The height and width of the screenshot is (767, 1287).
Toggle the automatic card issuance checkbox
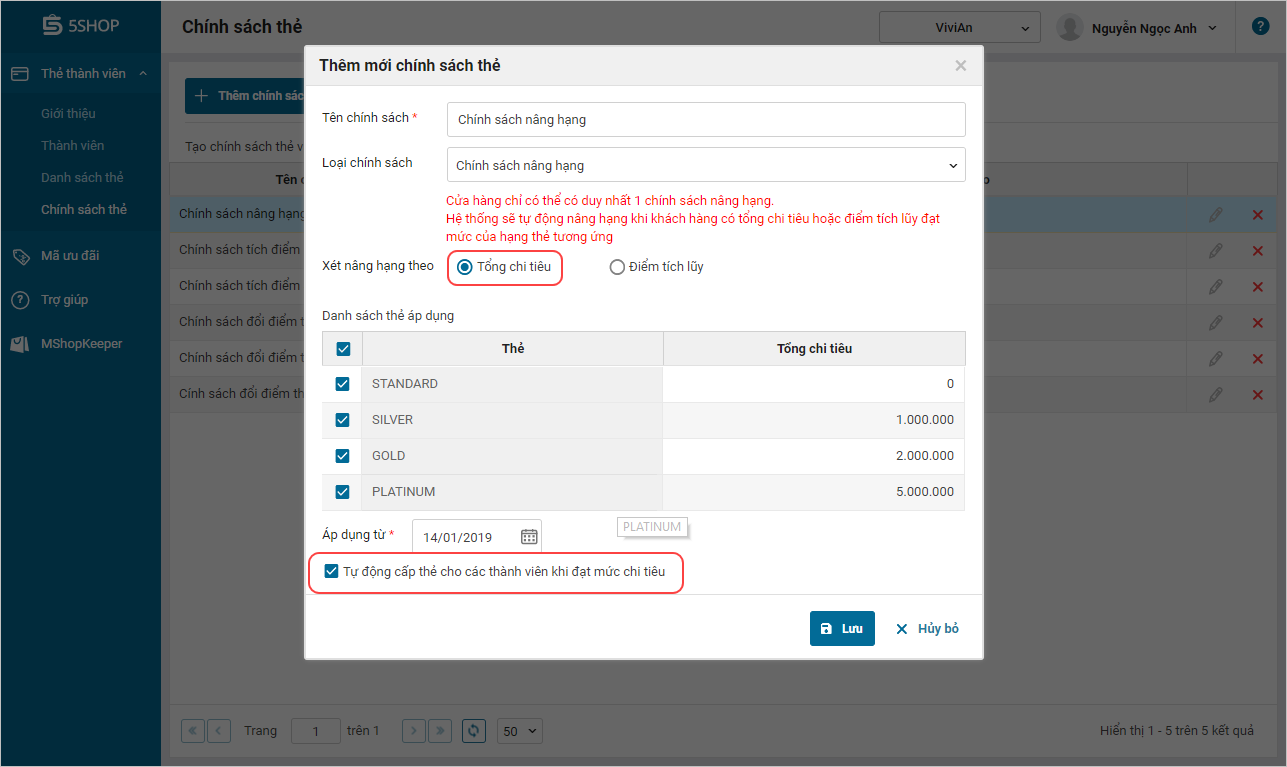click(x=332, y=572)
